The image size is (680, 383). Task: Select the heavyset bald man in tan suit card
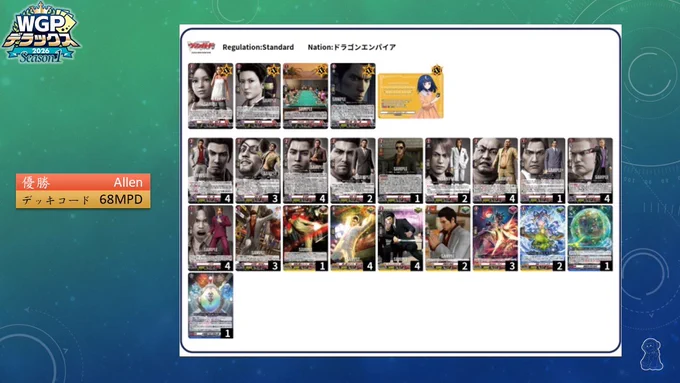(495, 170)
